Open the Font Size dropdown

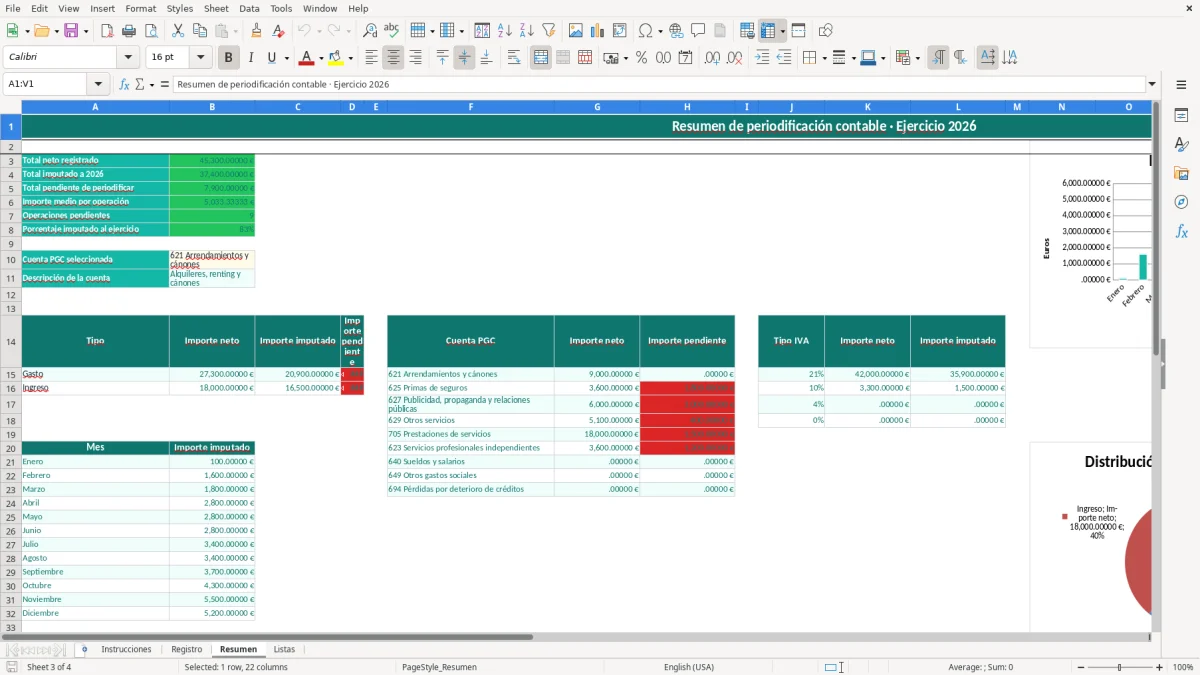pyautogui.click(x=200, y=58)
